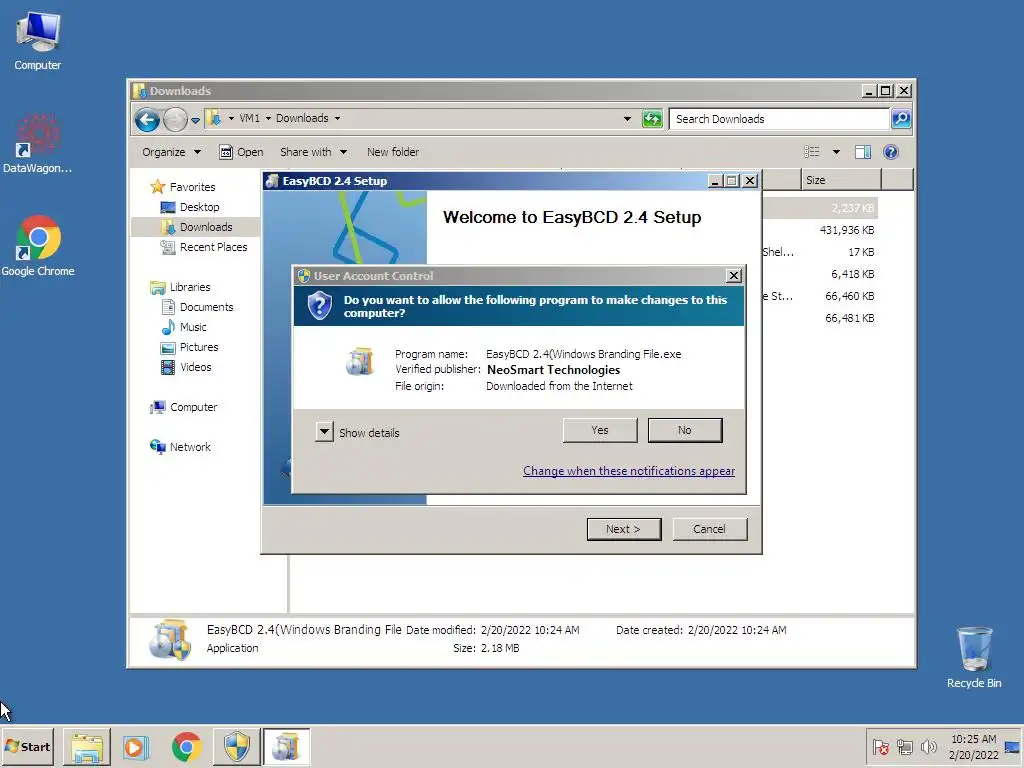Open the Organize dropdown menu
This screenshot has width=1024, height=768.
(172, 152)
